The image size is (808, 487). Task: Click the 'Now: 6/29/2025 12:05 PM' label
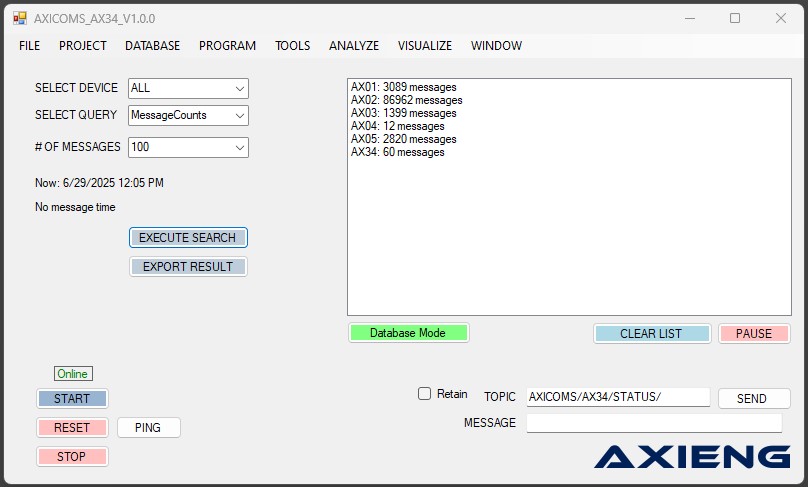[x=99, y=183]
